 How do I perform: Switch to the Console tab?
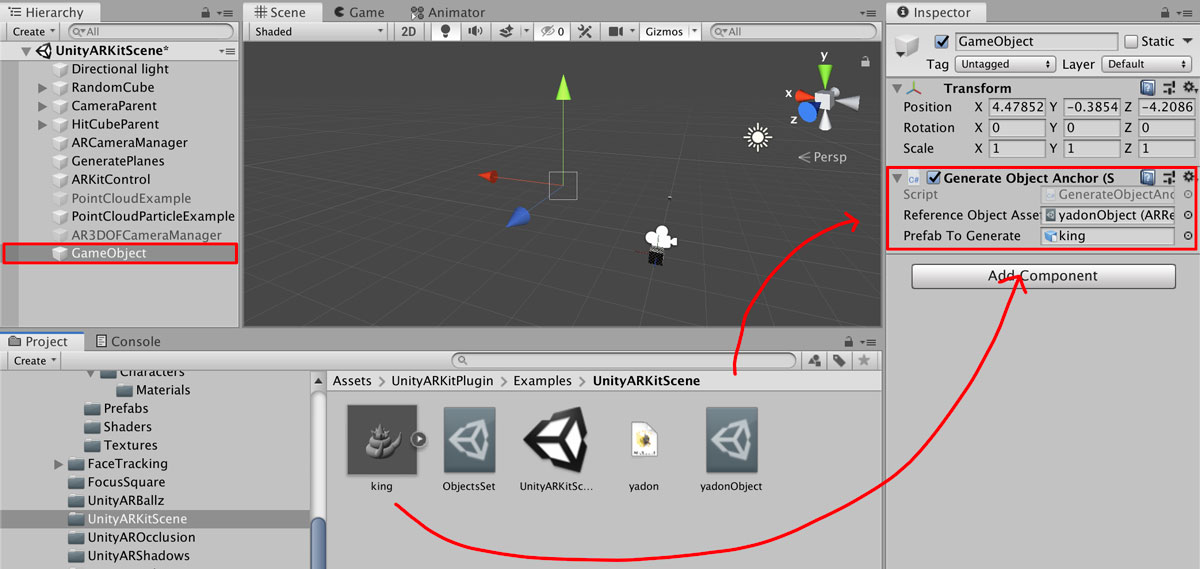[127, 341]
